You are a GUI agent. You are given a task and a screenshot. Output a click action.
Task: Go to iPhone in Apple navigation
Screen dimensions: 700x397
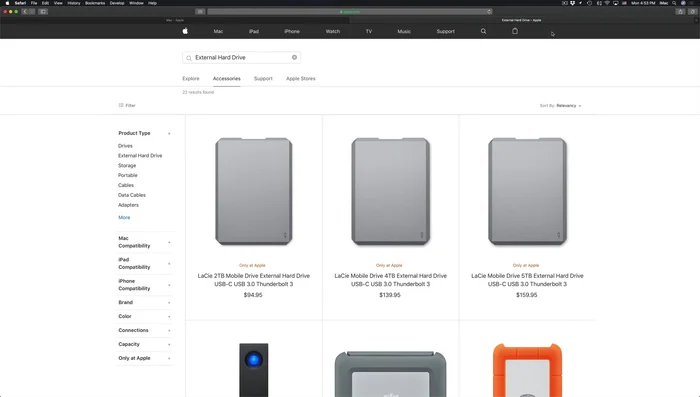292,31
